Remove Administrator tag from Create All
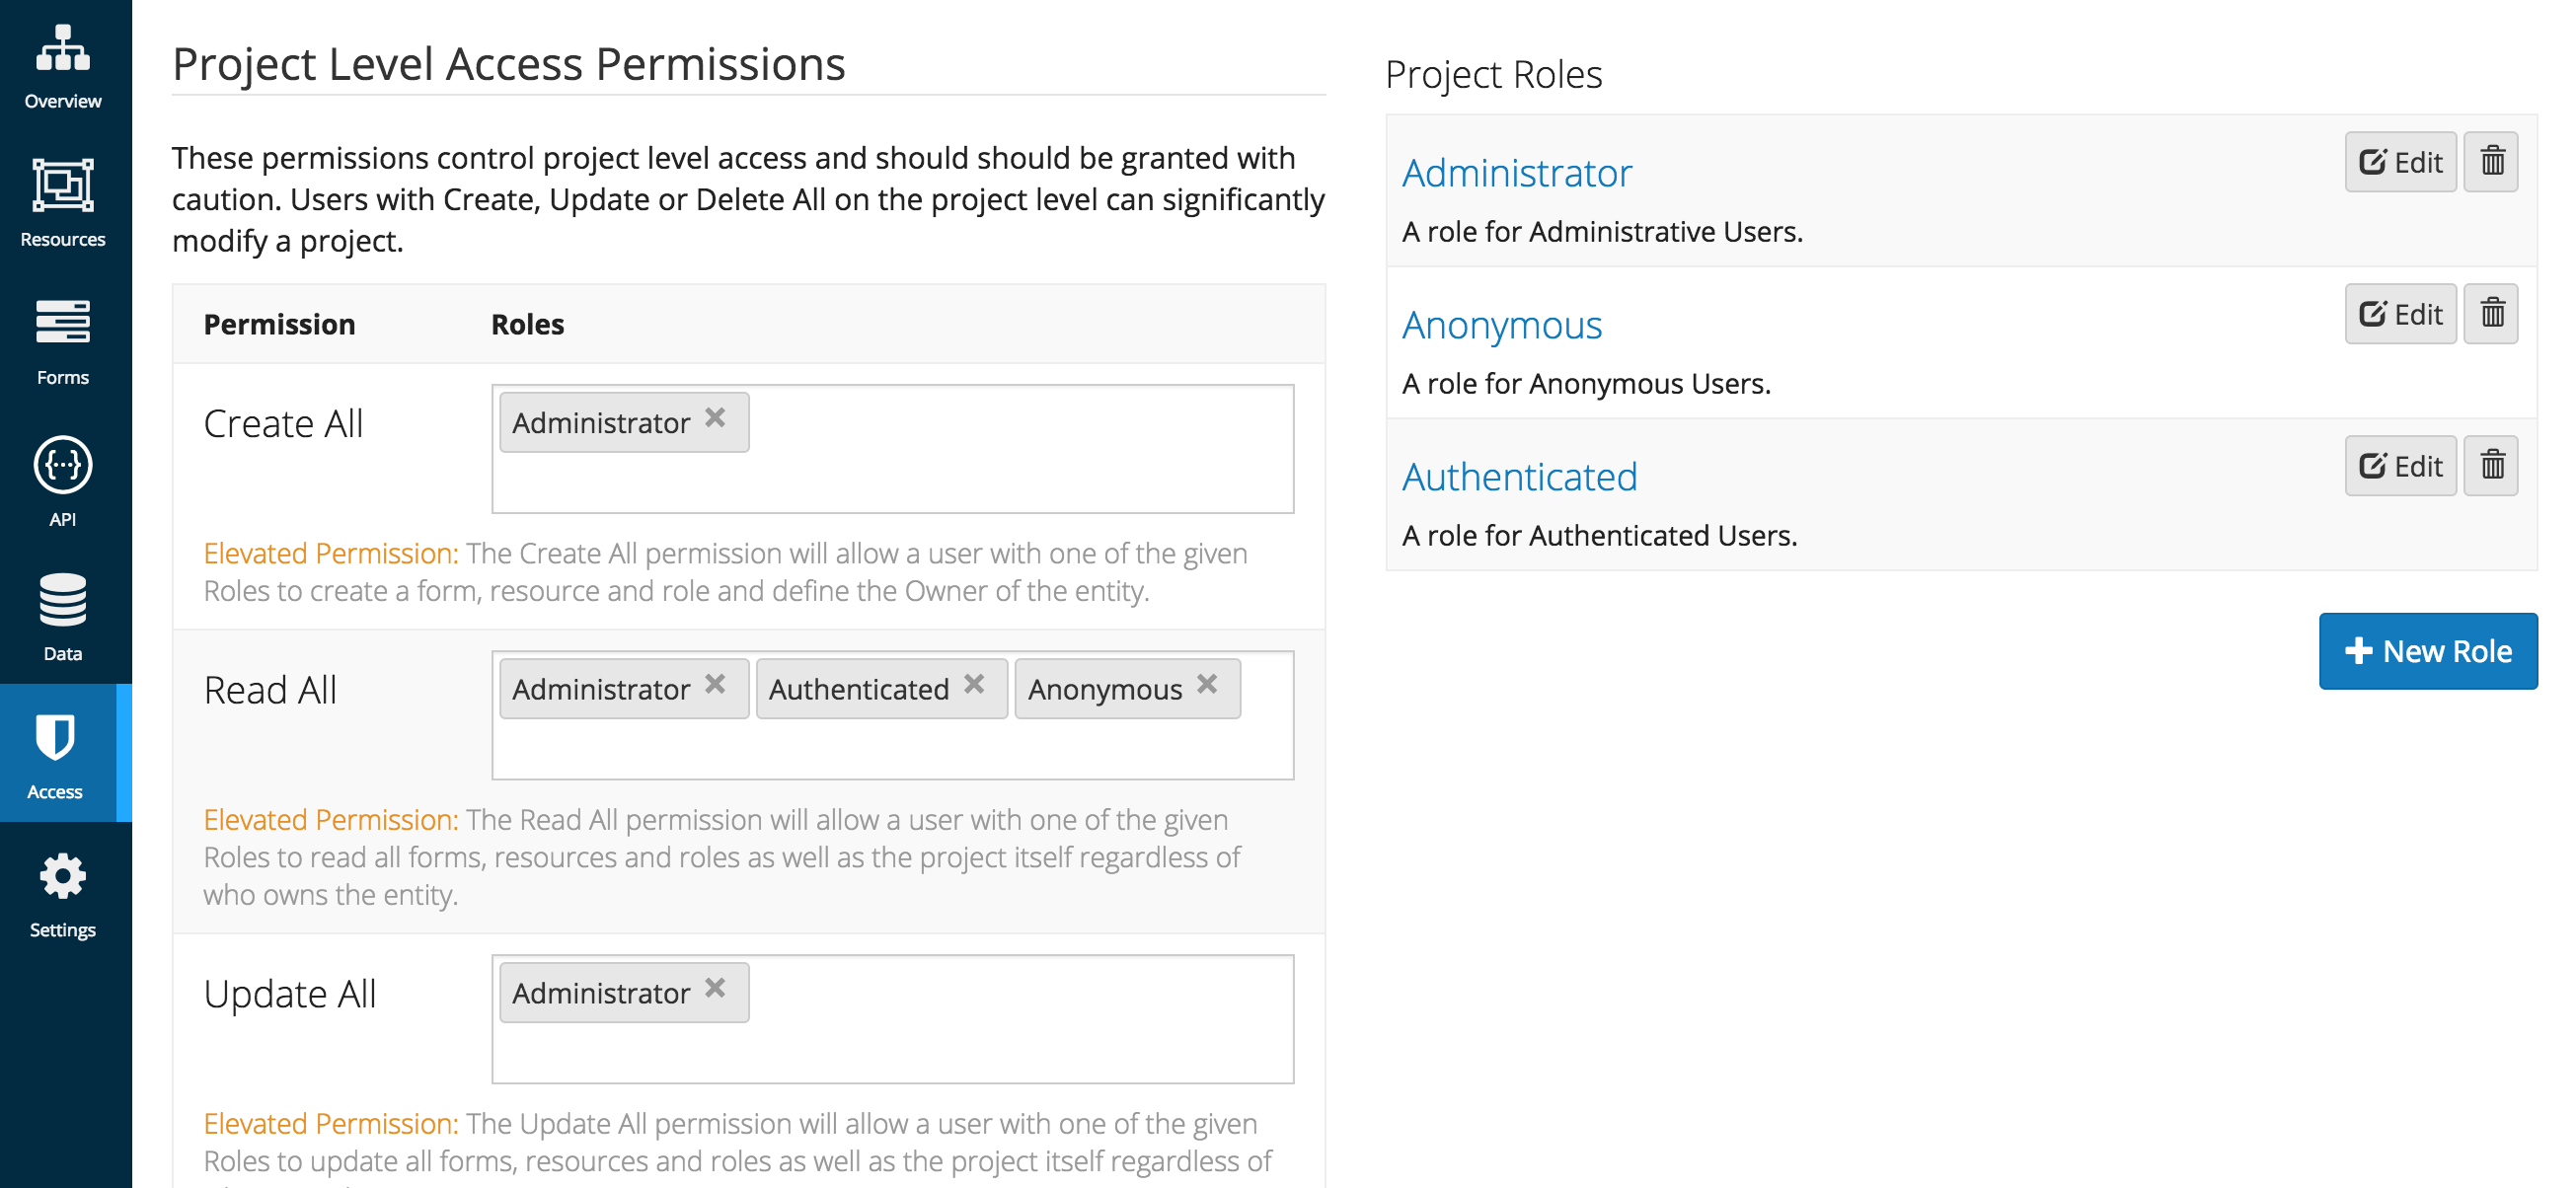Viewport: 2576px width, 1188px height. click(715, 418)
